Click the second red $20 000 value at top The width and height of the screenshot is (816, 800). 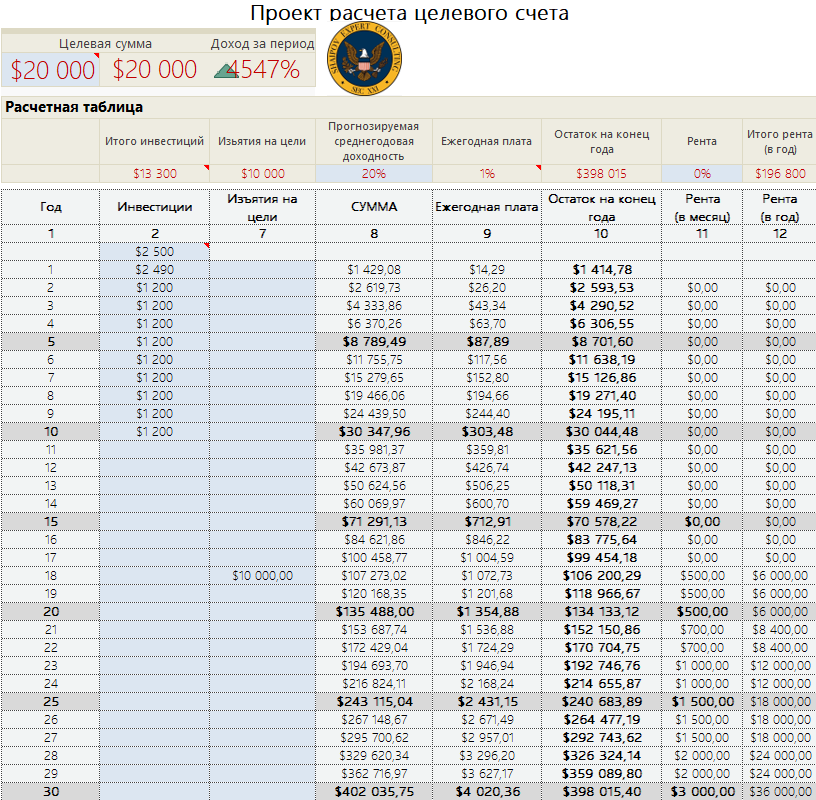coord(155,69)
